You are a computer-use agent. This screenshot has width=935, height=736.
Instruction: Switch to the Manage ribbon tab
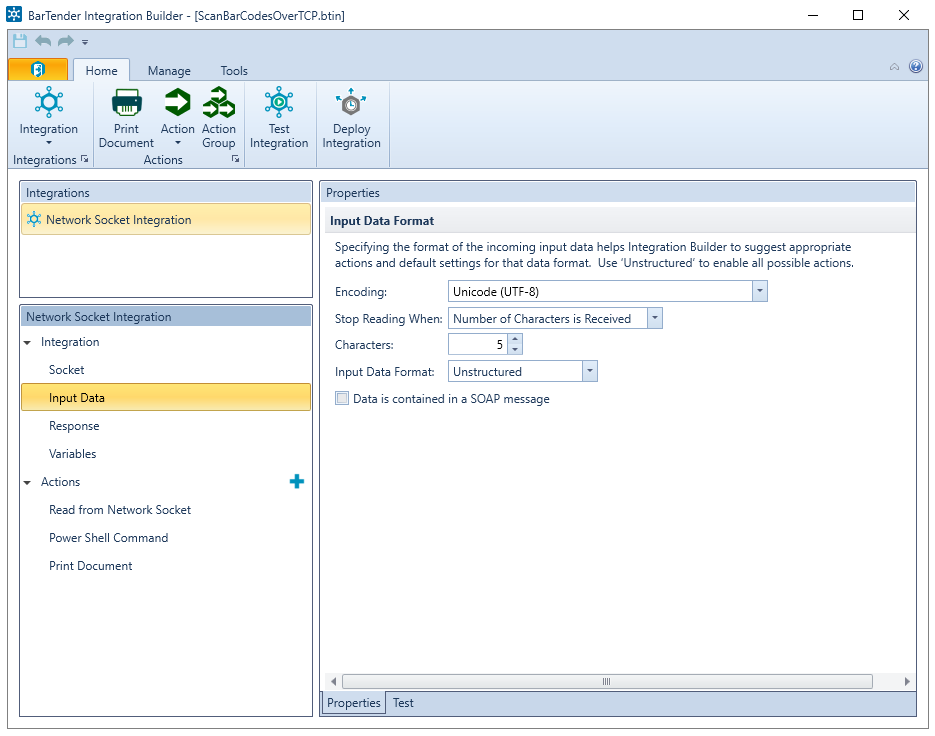point(169,70)
